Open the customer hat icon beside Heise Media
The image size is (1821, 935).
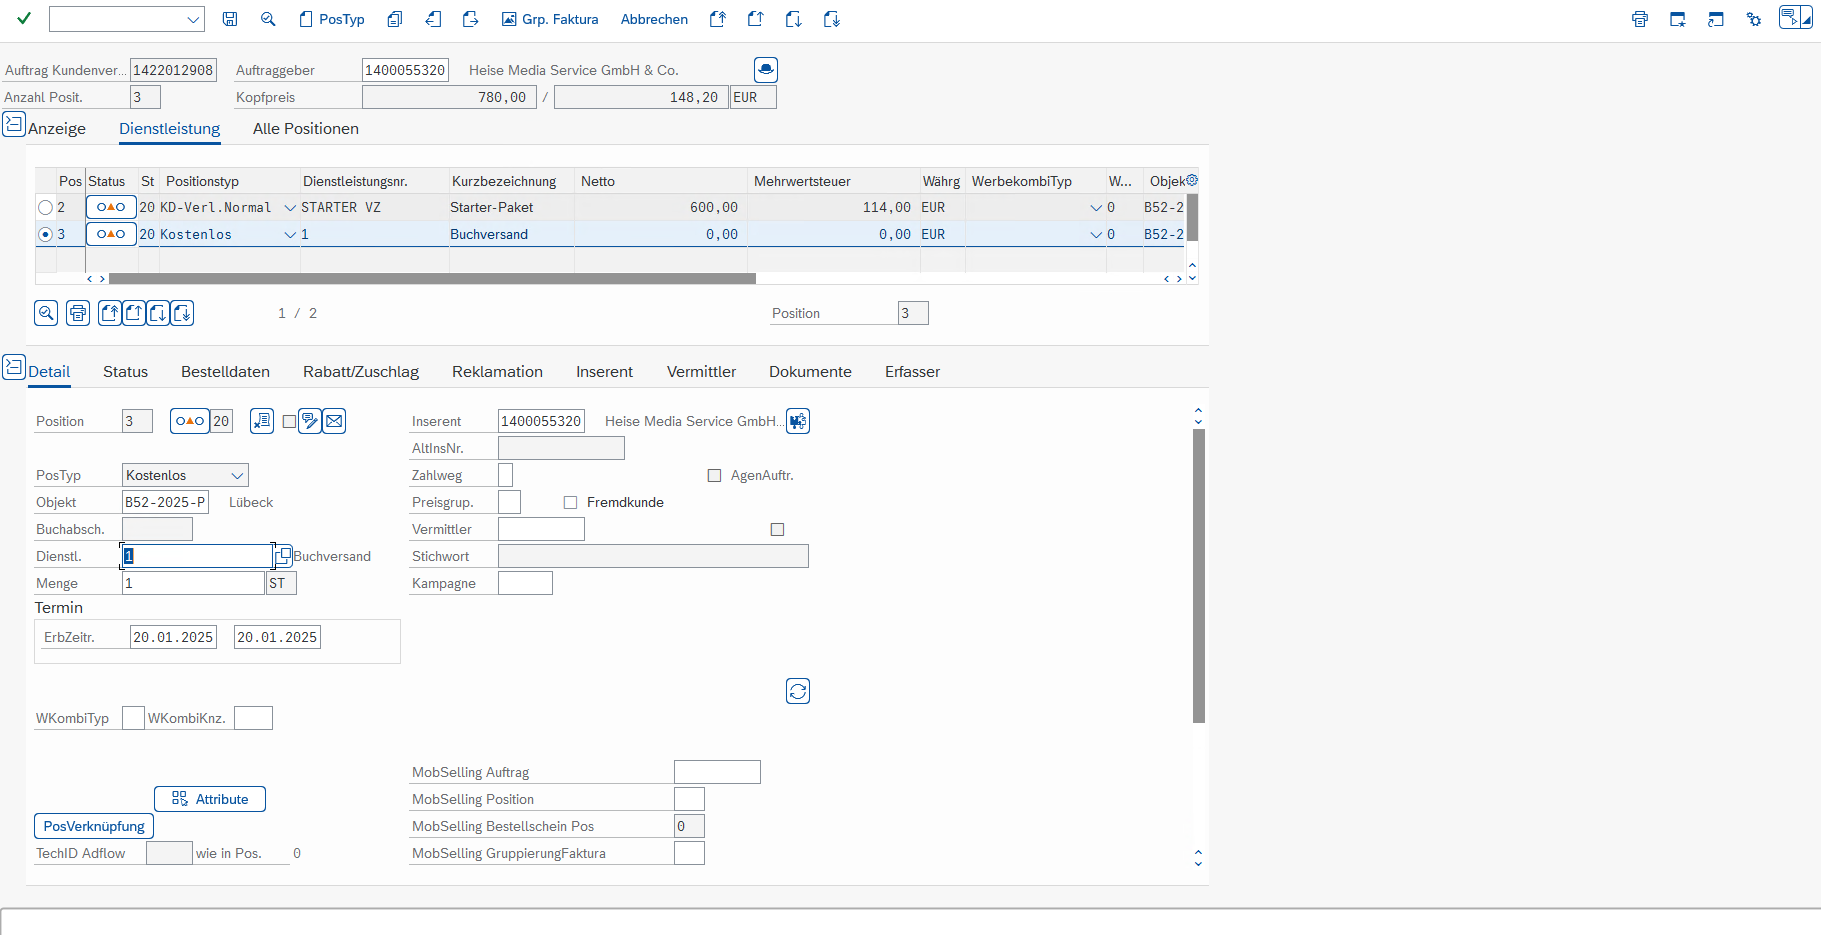tap(766, 70)
